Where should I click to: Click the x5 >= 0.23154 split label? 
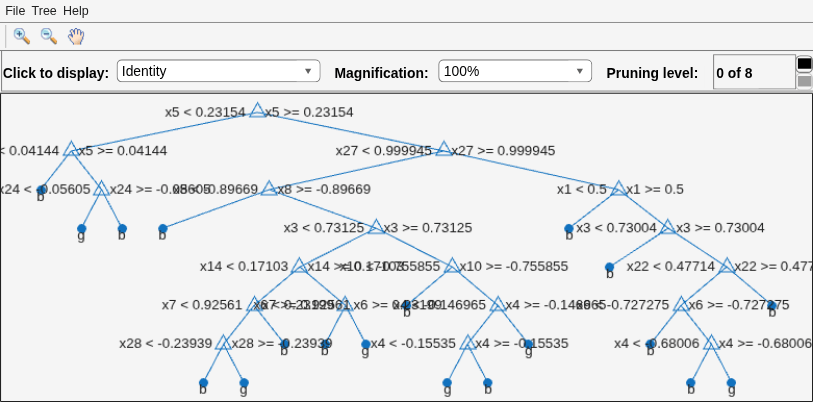309,112
